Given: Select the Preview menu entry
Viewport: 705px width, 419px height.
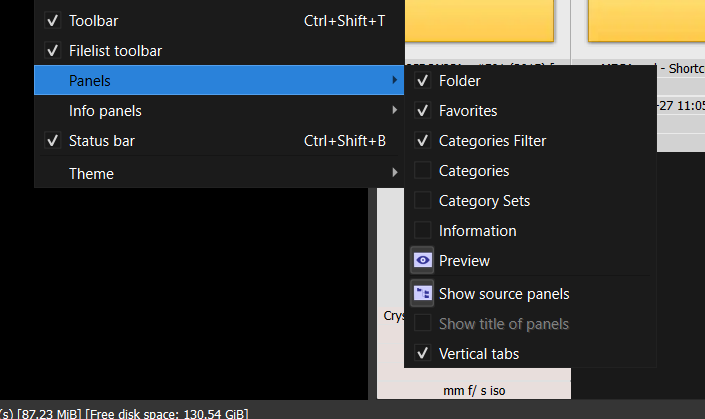Looking at the screenshot, I should click(464, 260).
